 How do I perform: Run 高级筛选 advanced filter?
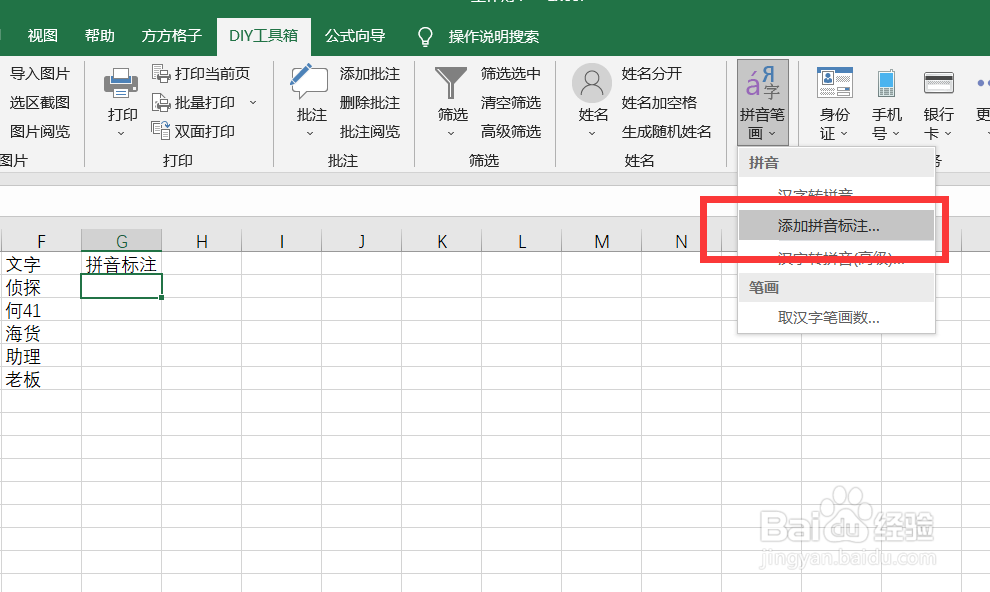[511, 131]
